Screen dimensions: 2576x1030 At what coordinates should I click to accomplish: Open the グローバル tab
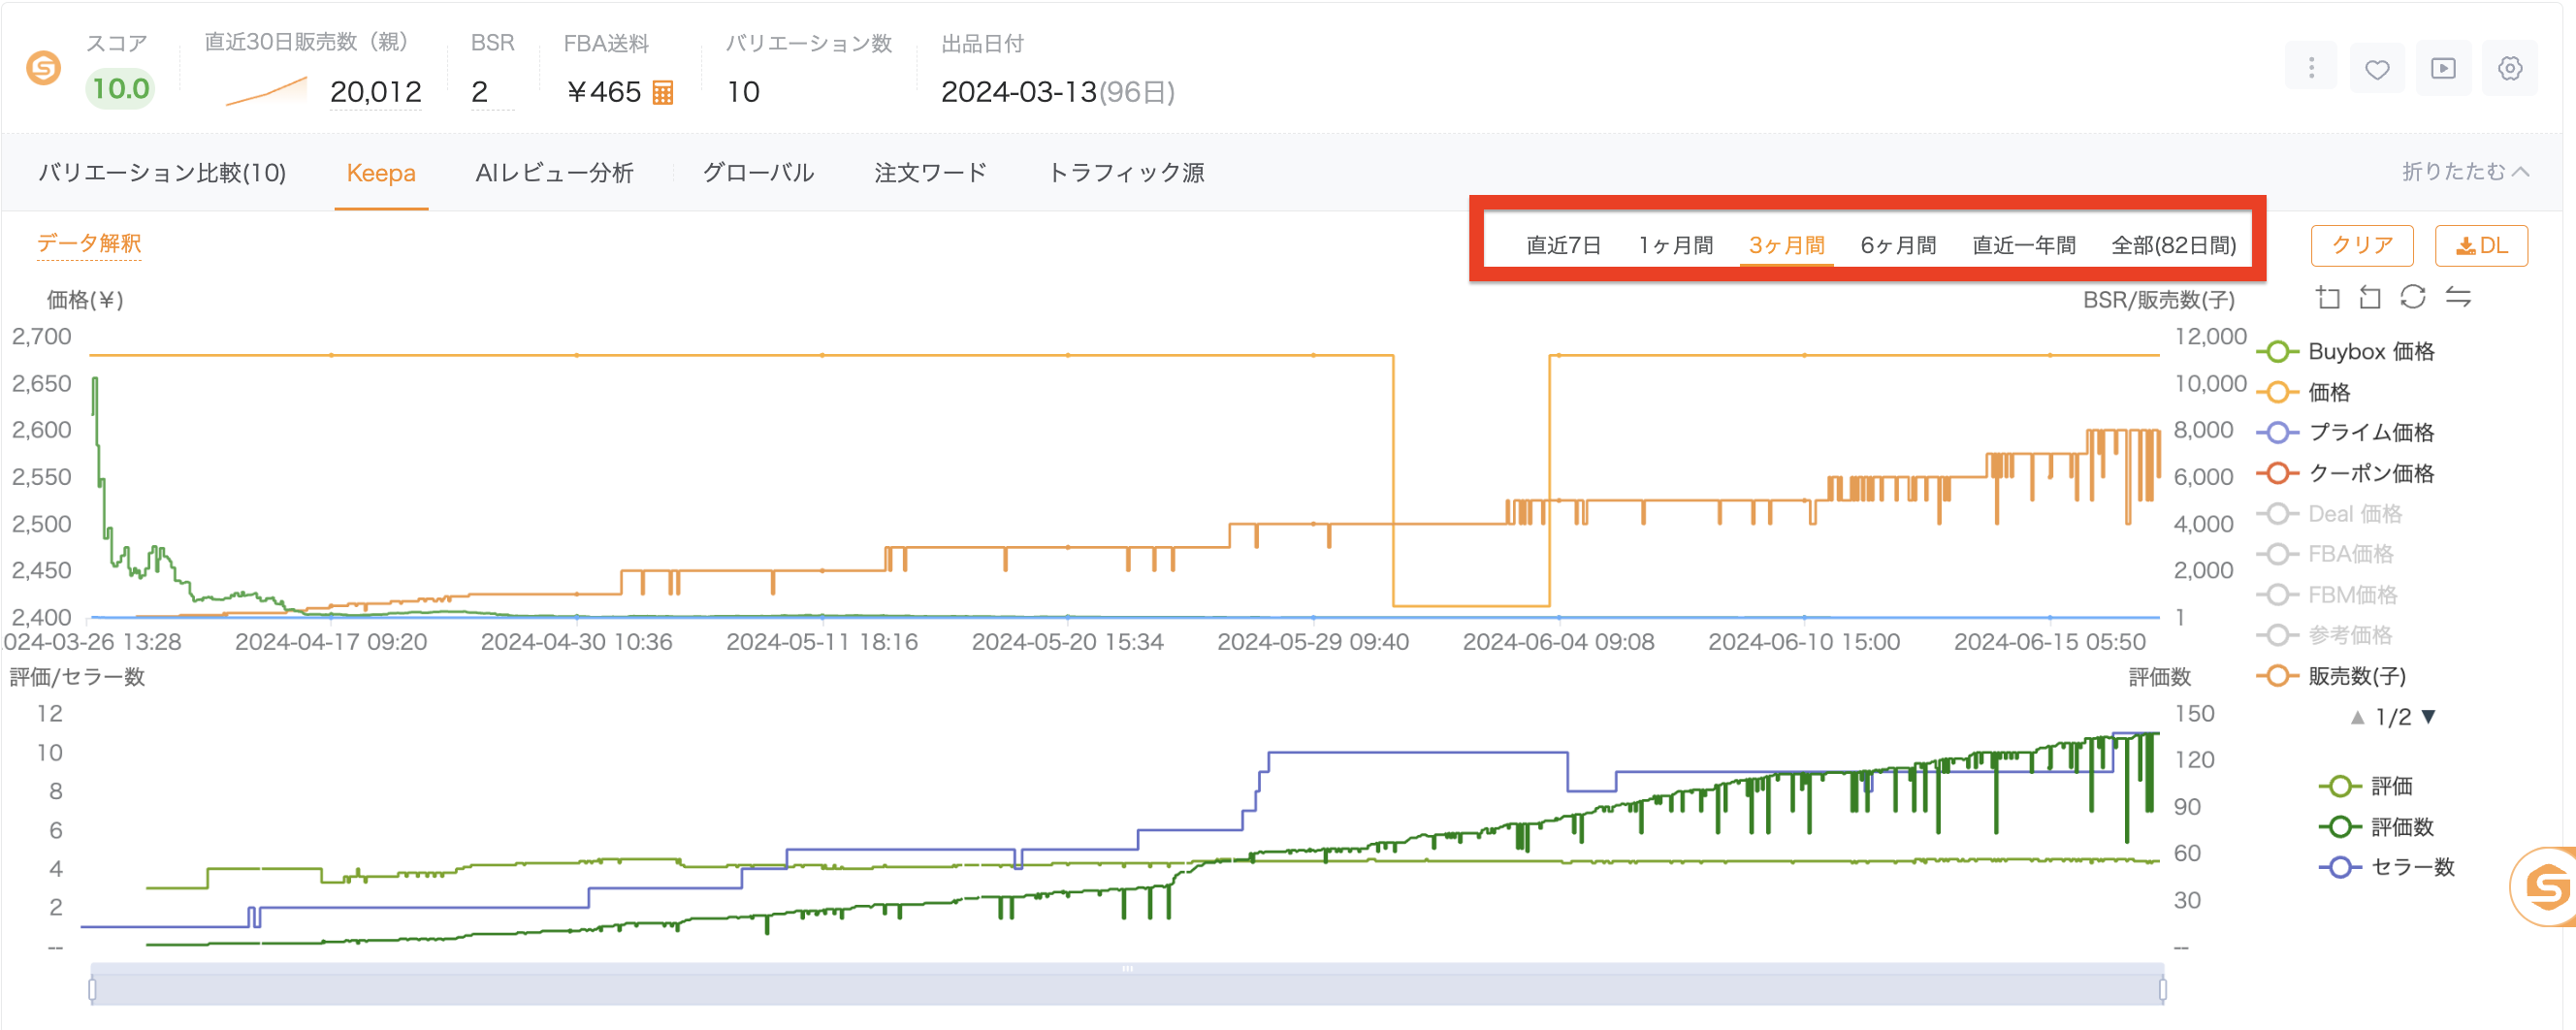759,173
